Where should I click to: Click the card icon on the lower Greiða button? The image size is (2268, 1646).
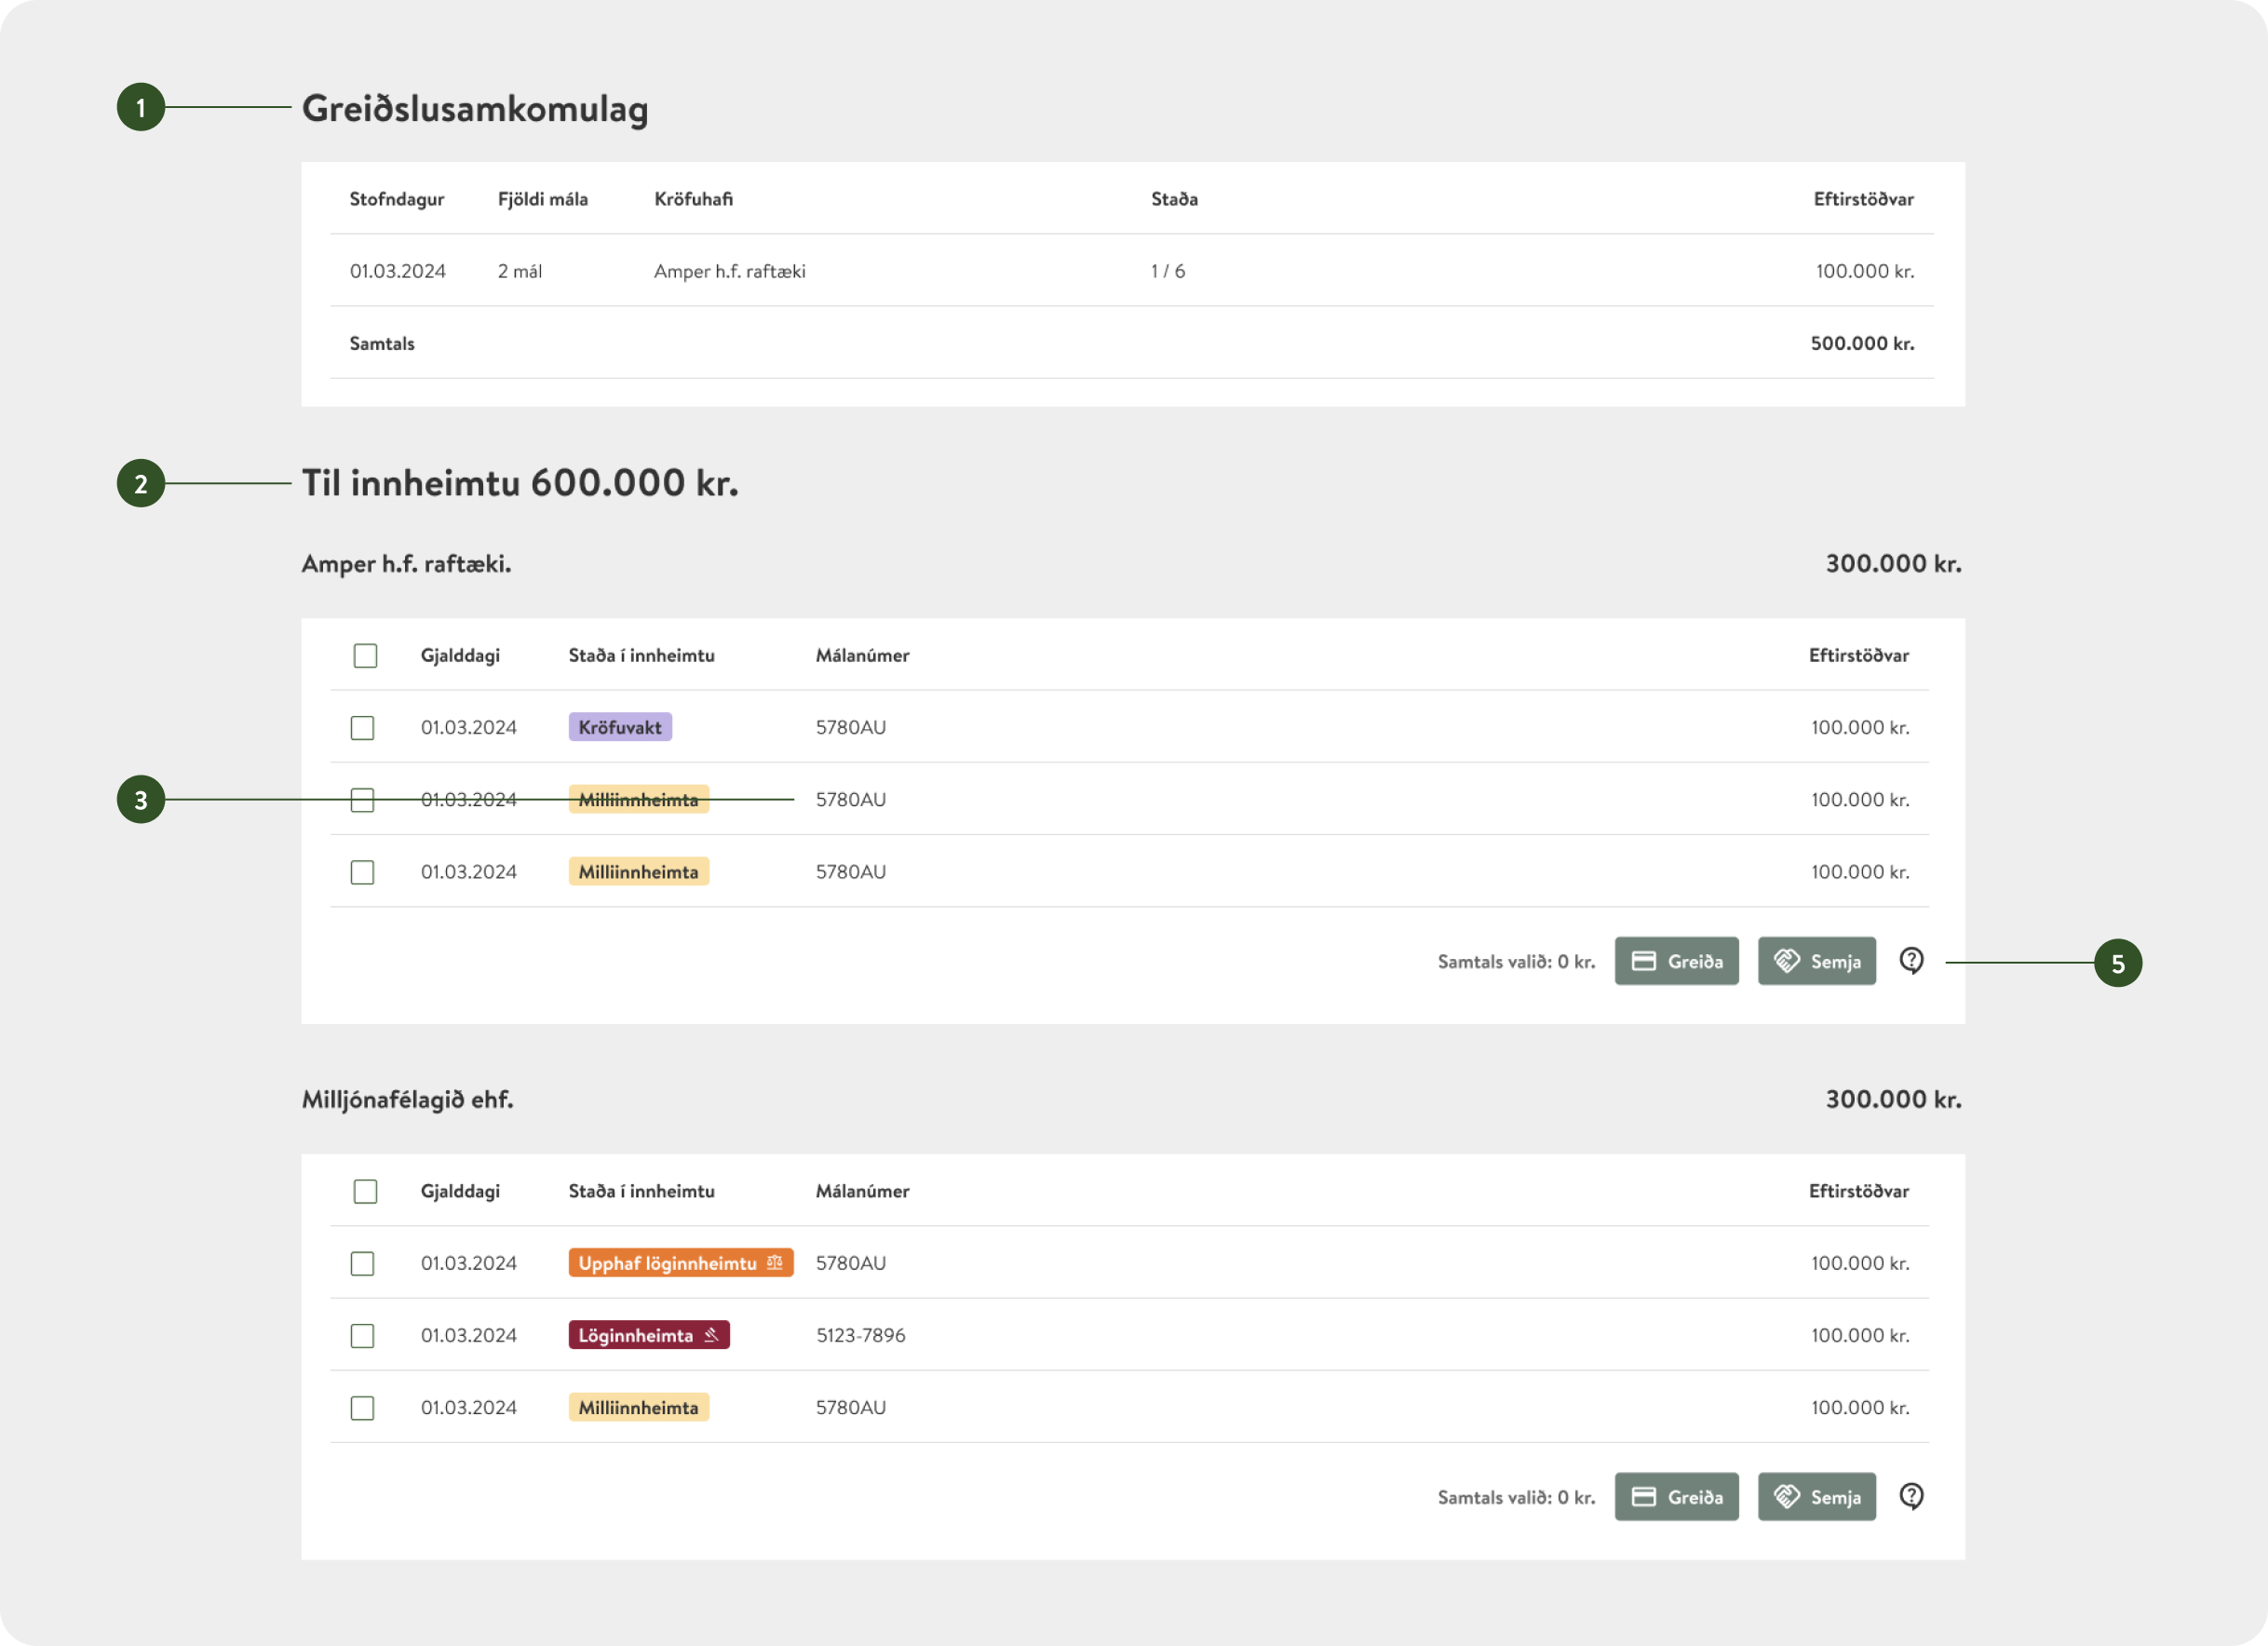tap(1644, 1497)
